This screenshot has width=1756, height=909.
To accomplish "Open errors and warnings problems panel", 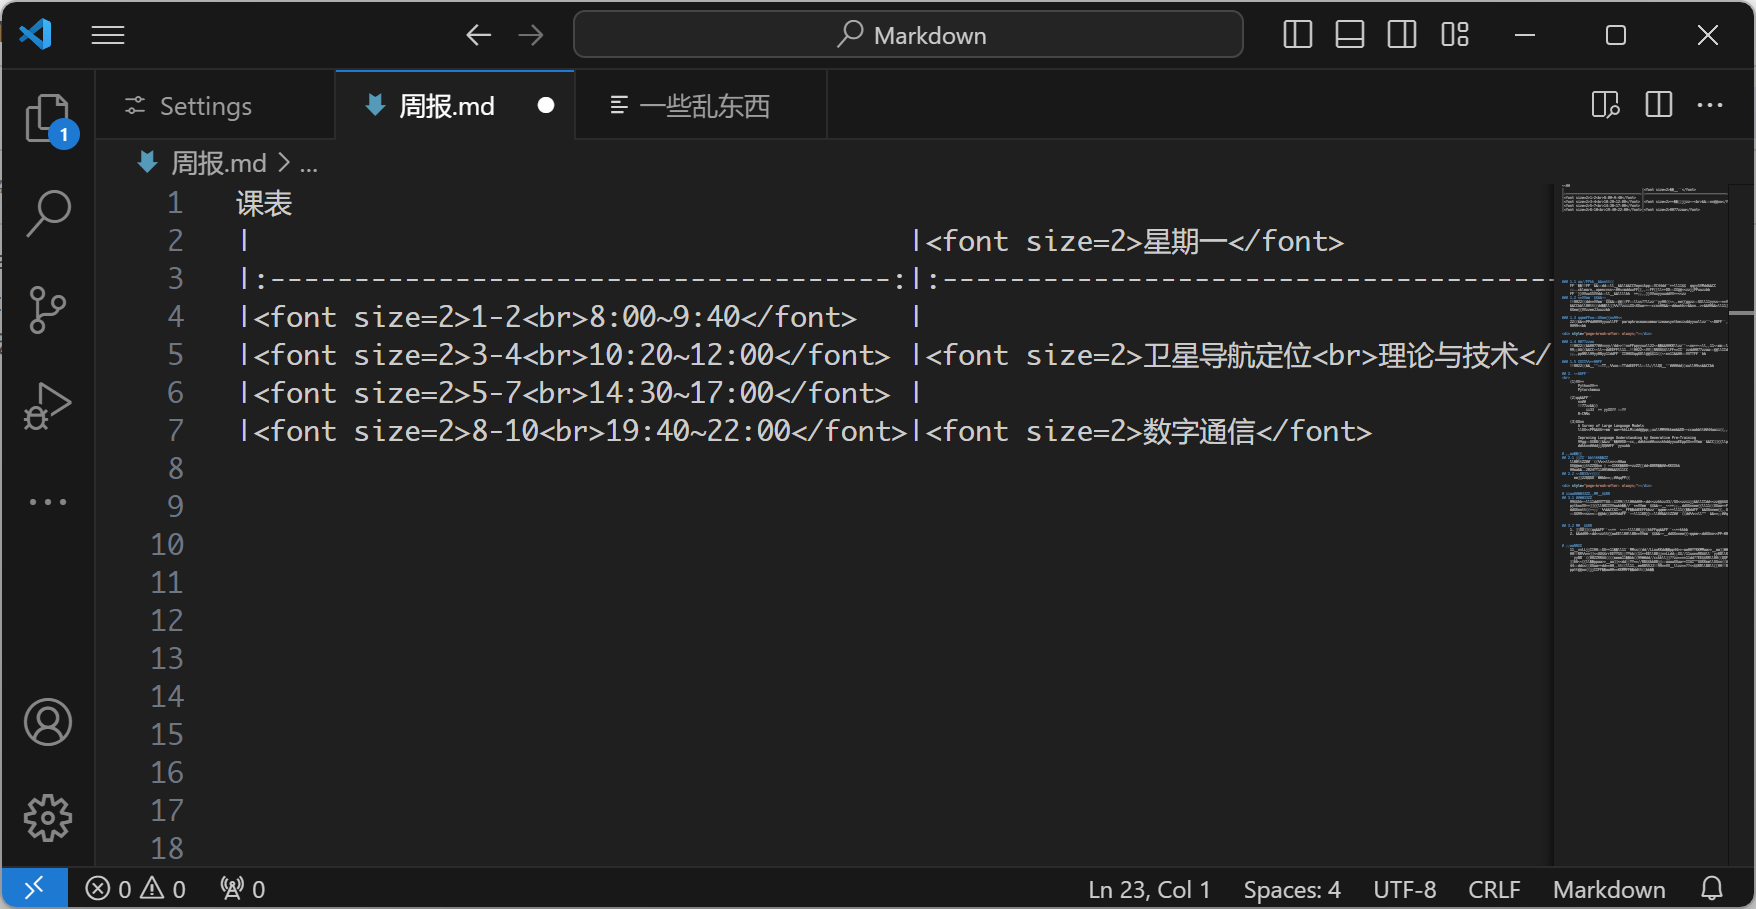I will point(136,889).
